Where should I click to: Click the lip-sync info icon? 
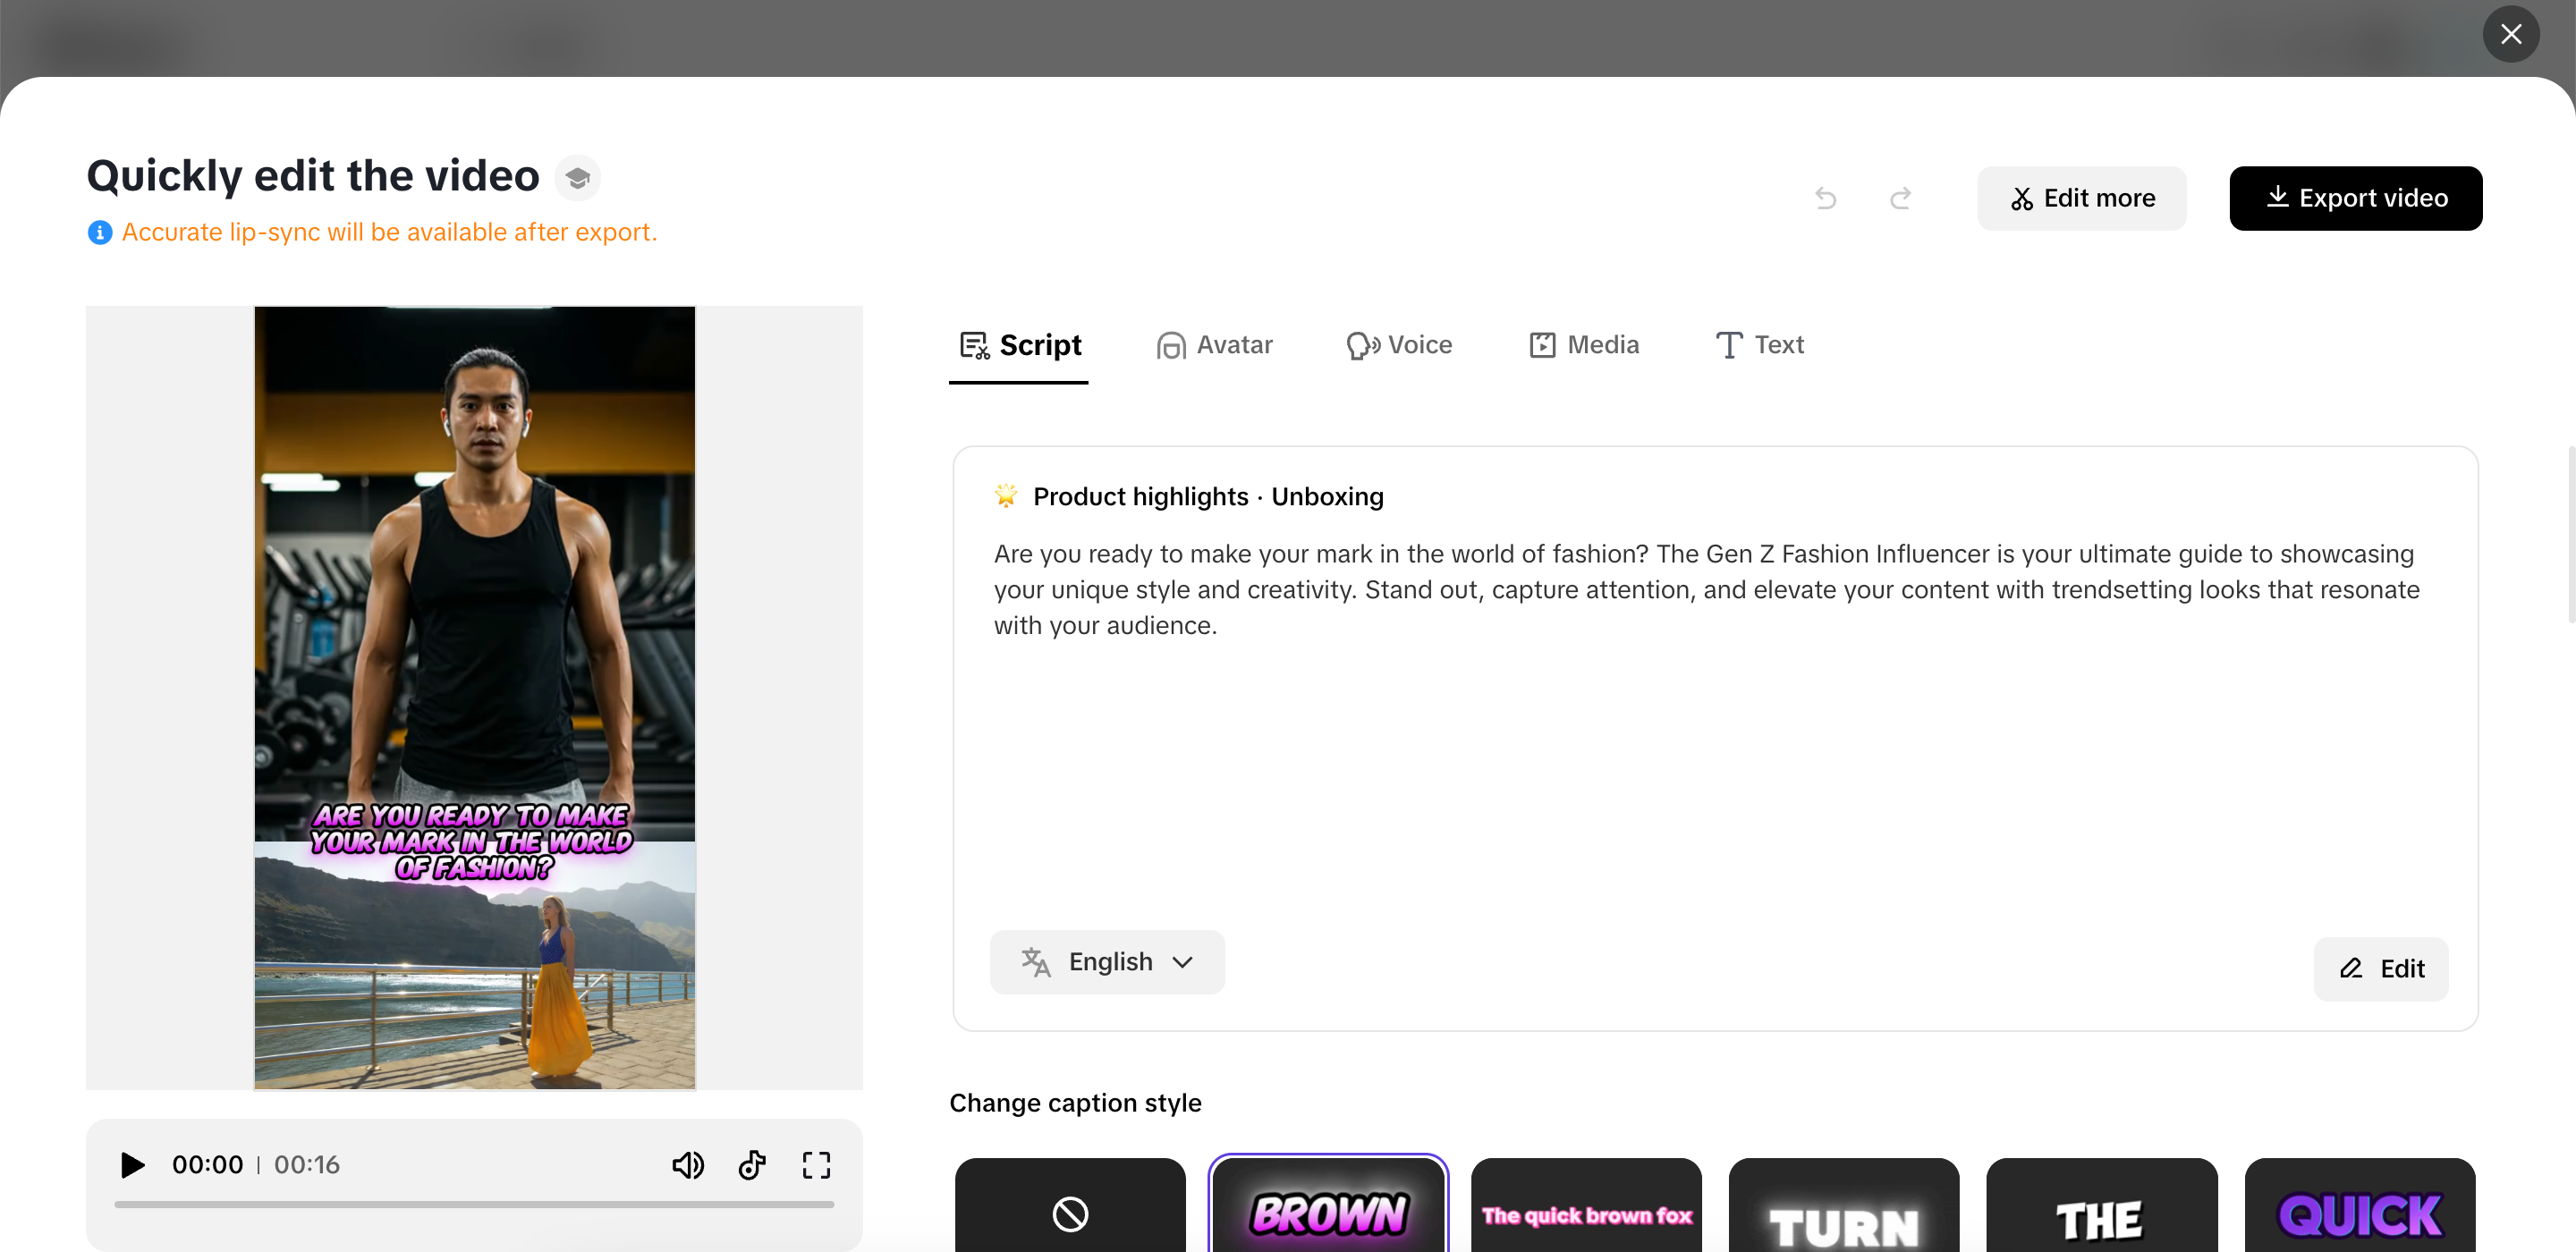pos(100,232)
